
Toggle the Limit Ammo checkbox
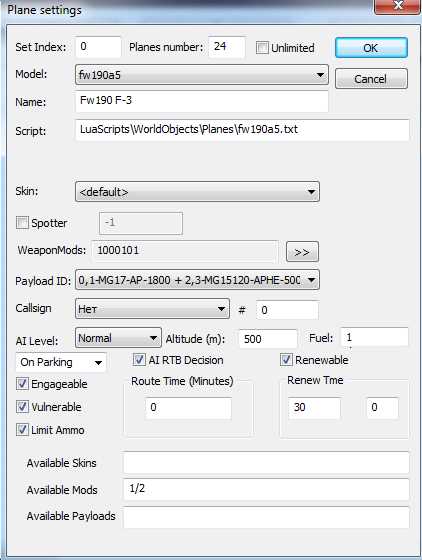pyautogui.click(x=22, y=430)
